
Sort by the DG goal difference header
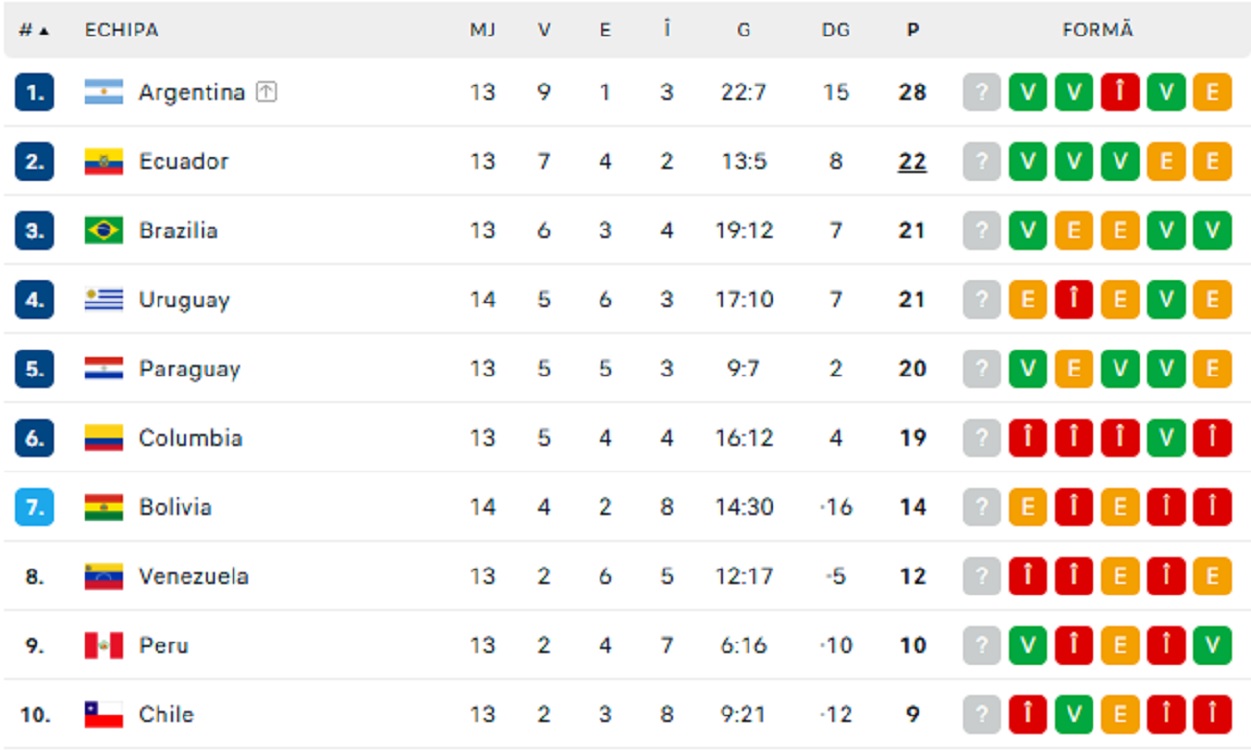pos(835,30)
